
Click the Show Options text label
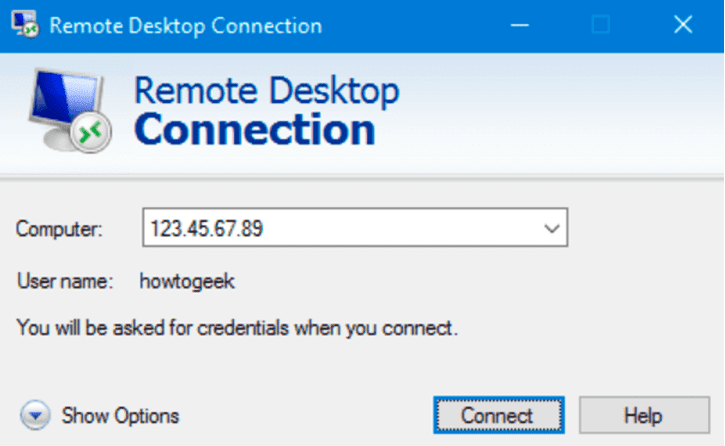(120, 415)
